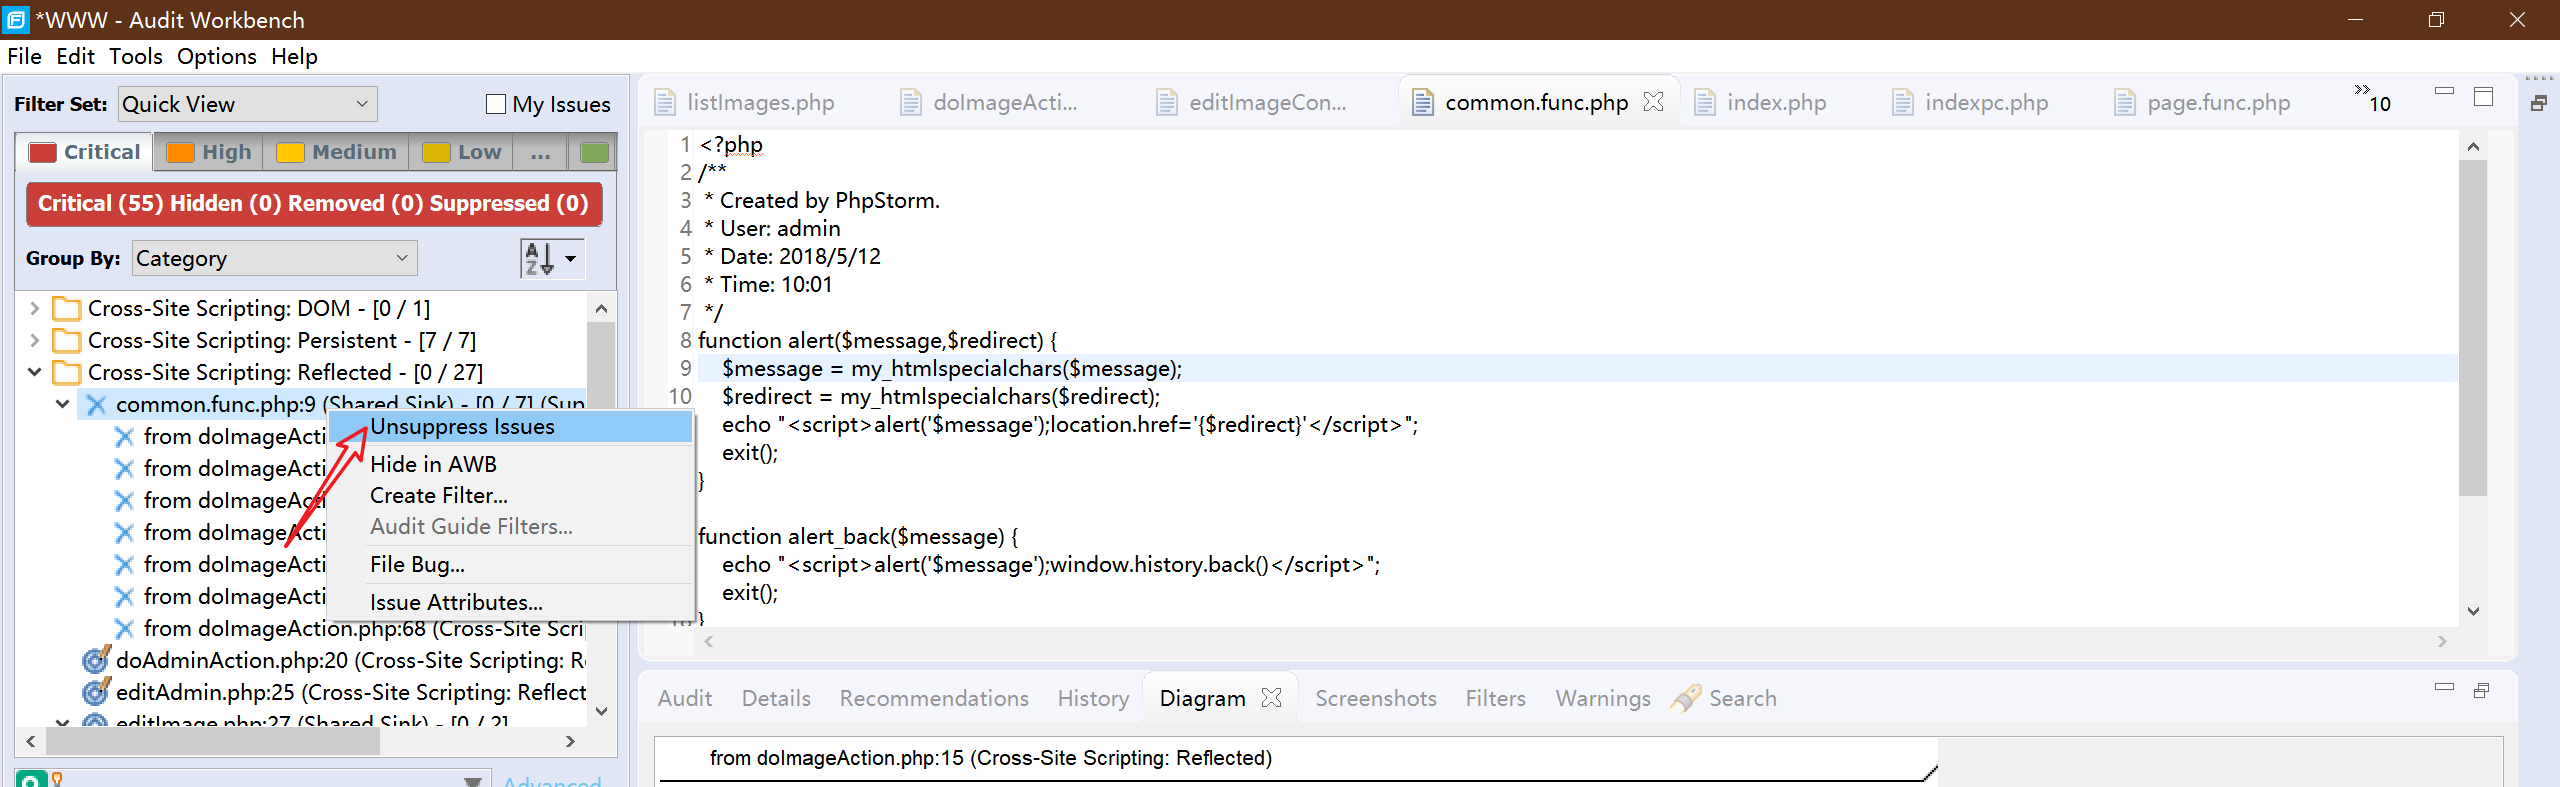Switch to doImageActi... editor tab
The height and width of the screenshot is (787, 2560).
(x=990, y=102)
